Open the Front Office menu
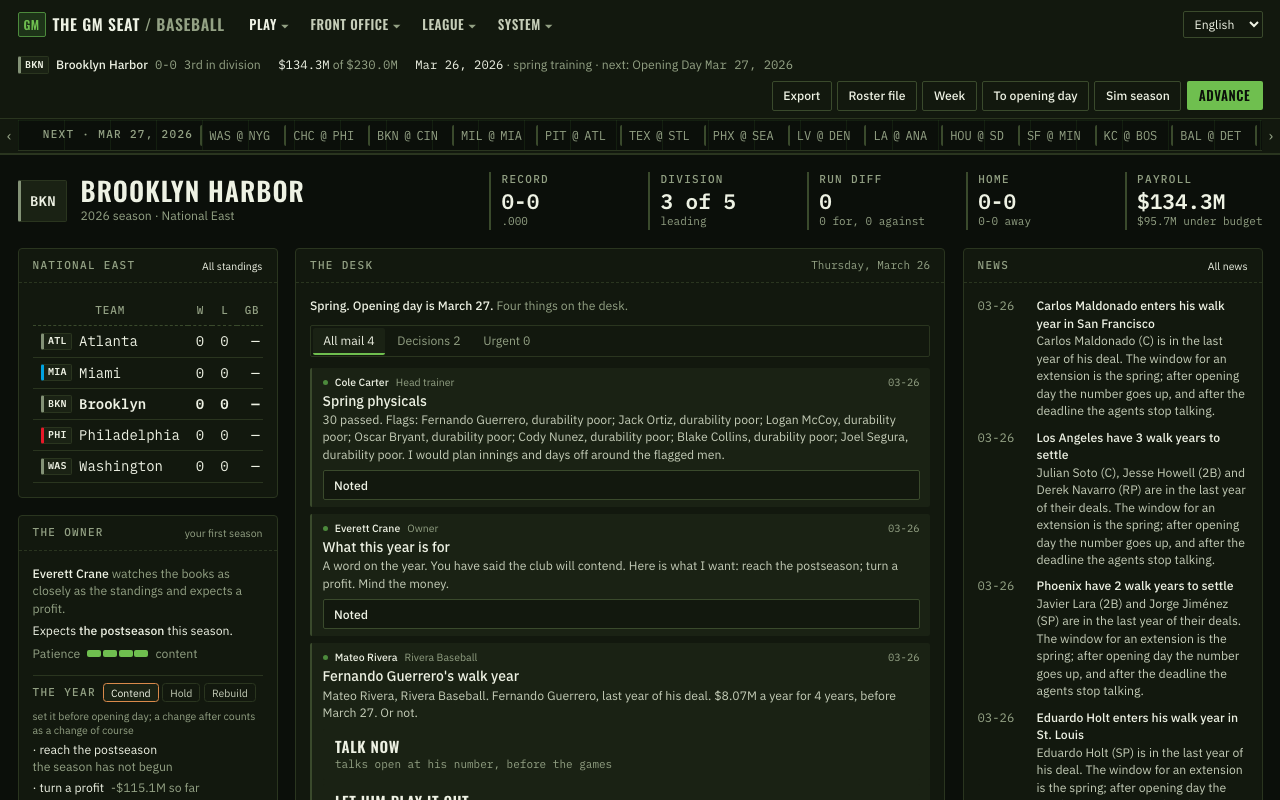Image resolution: width=1280 pixels, height=800 pixels. 355,25
